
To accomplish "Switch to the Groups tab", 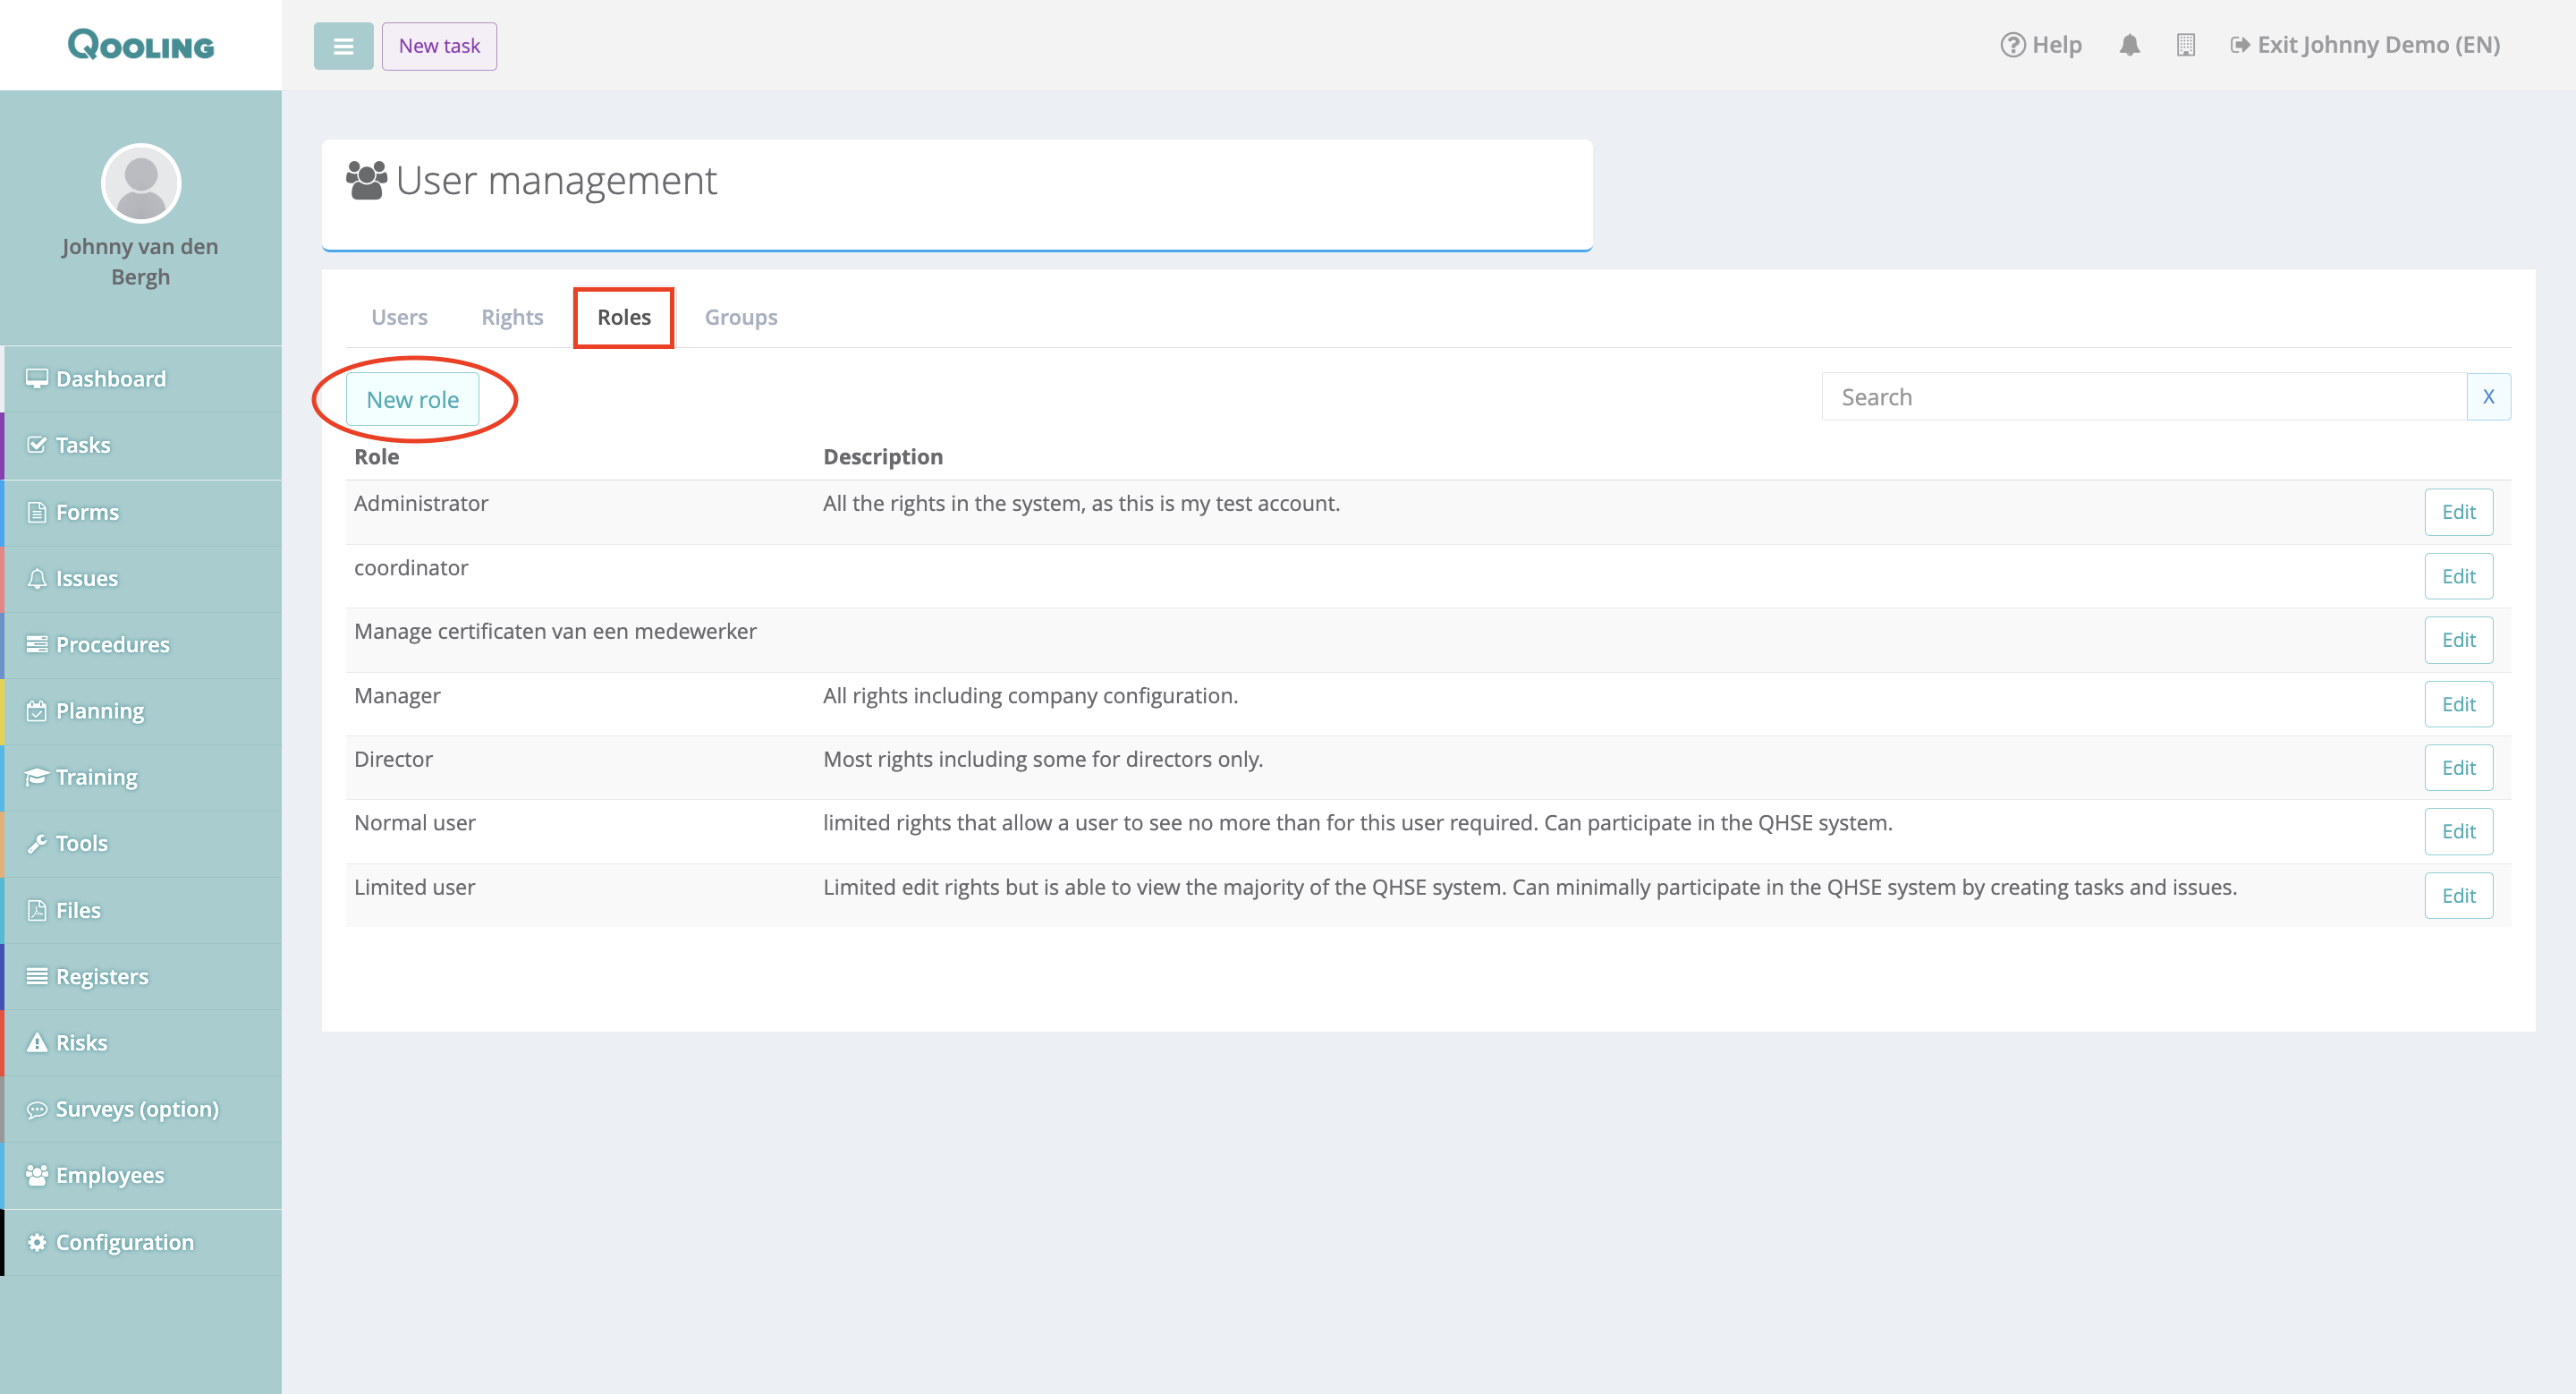I will point(740,317).
